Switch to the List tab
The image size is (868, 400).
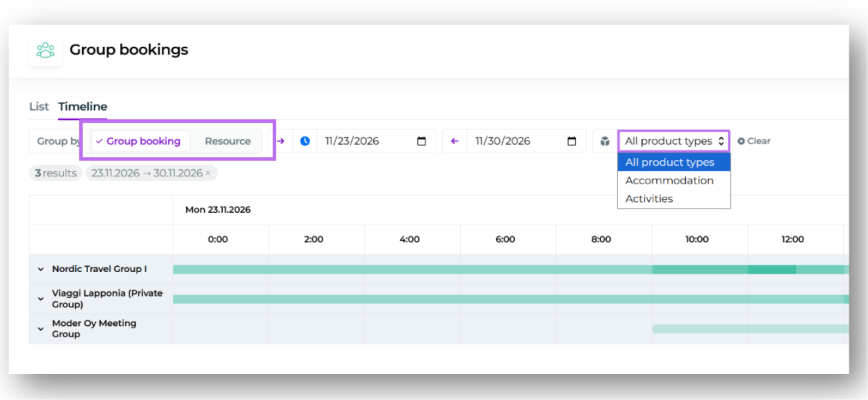pos(39,107)
